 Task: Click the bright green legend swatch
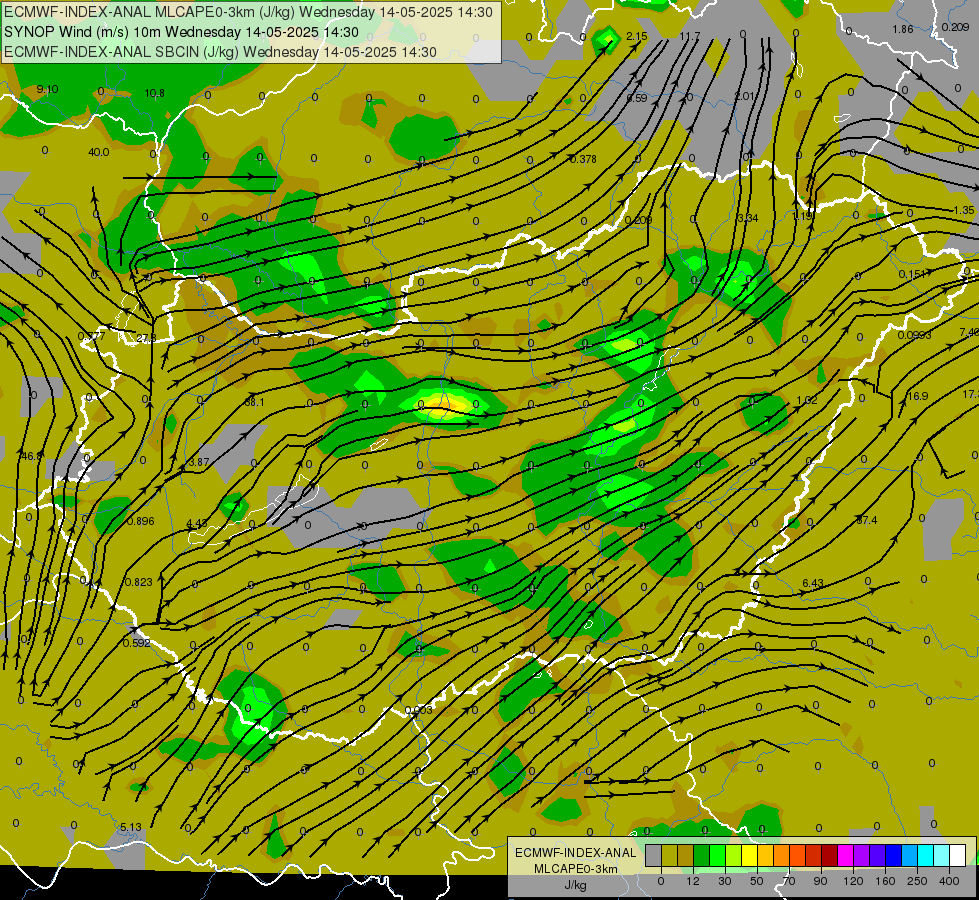coord(718,855)
